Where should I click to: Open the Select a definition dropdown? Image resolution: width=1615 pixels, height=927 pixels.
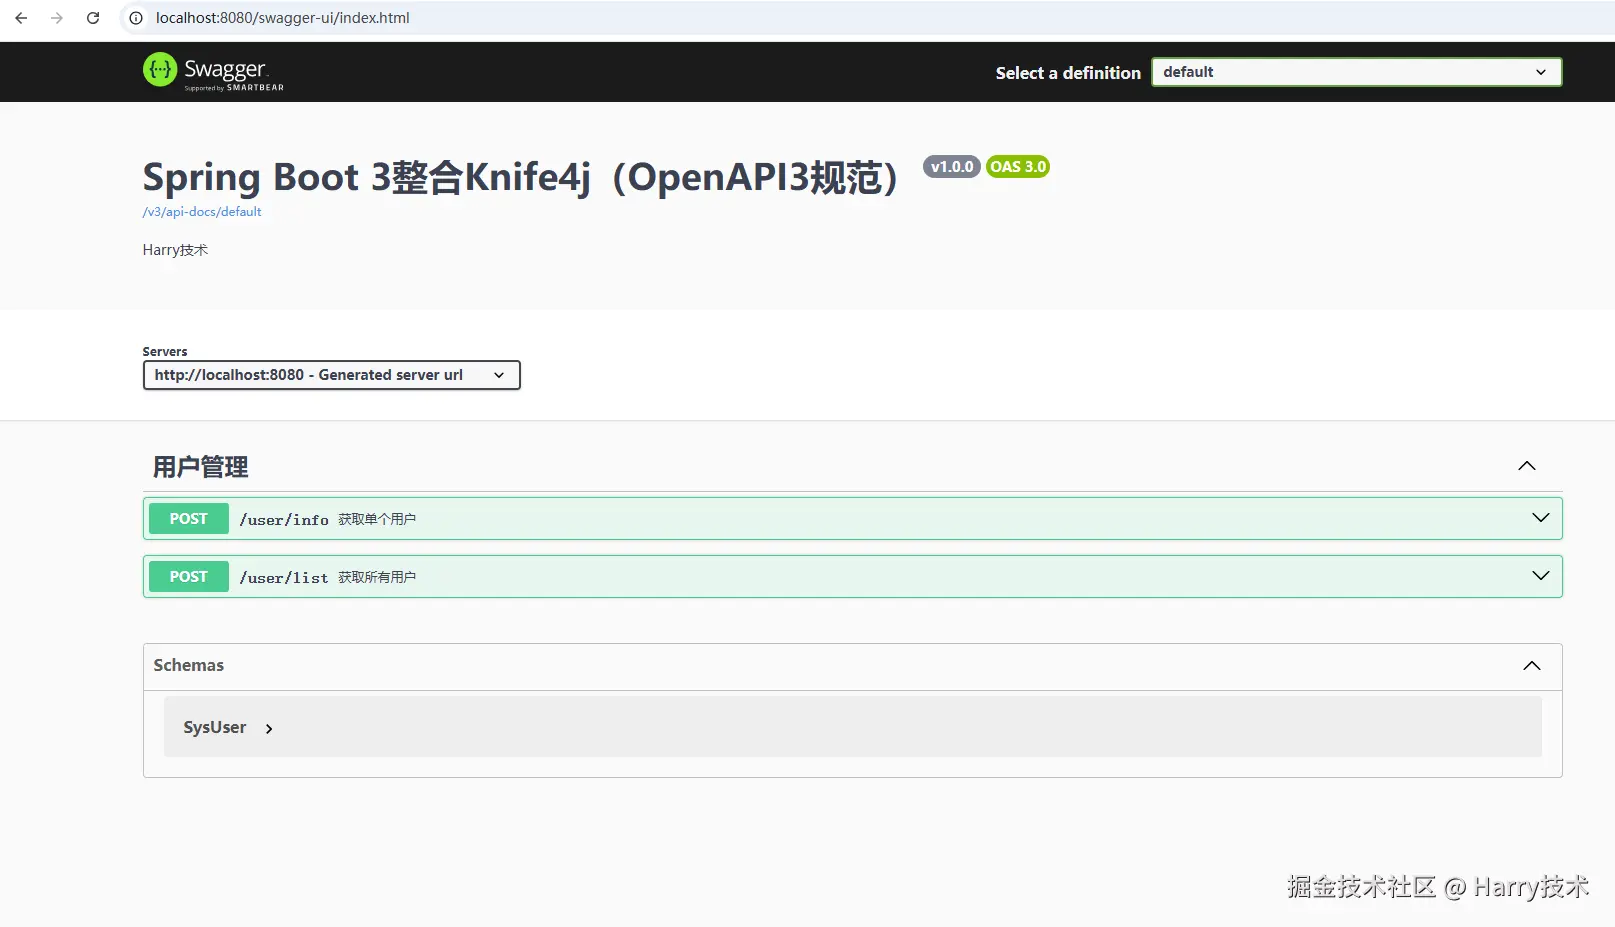coord(1356,72)
